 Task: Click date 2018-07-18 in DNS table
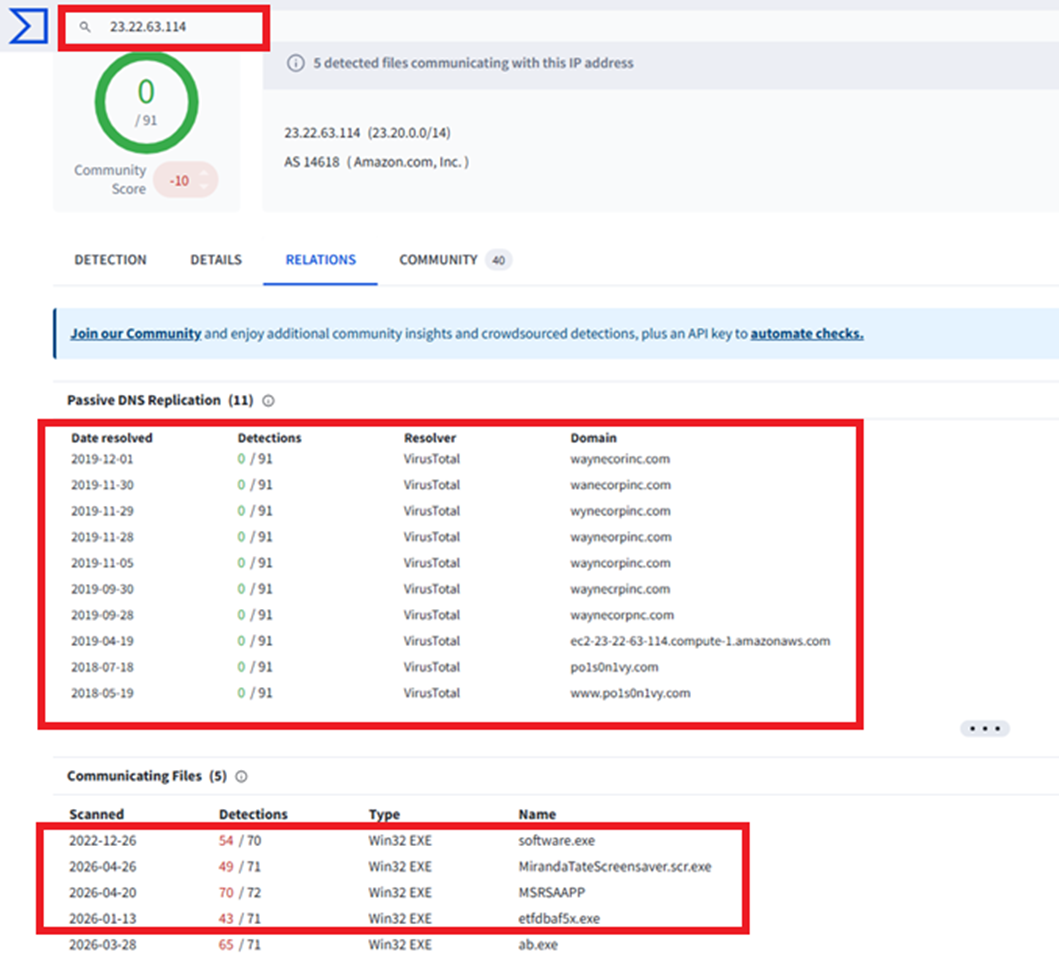pyautogui.click(x=102, y=667)
